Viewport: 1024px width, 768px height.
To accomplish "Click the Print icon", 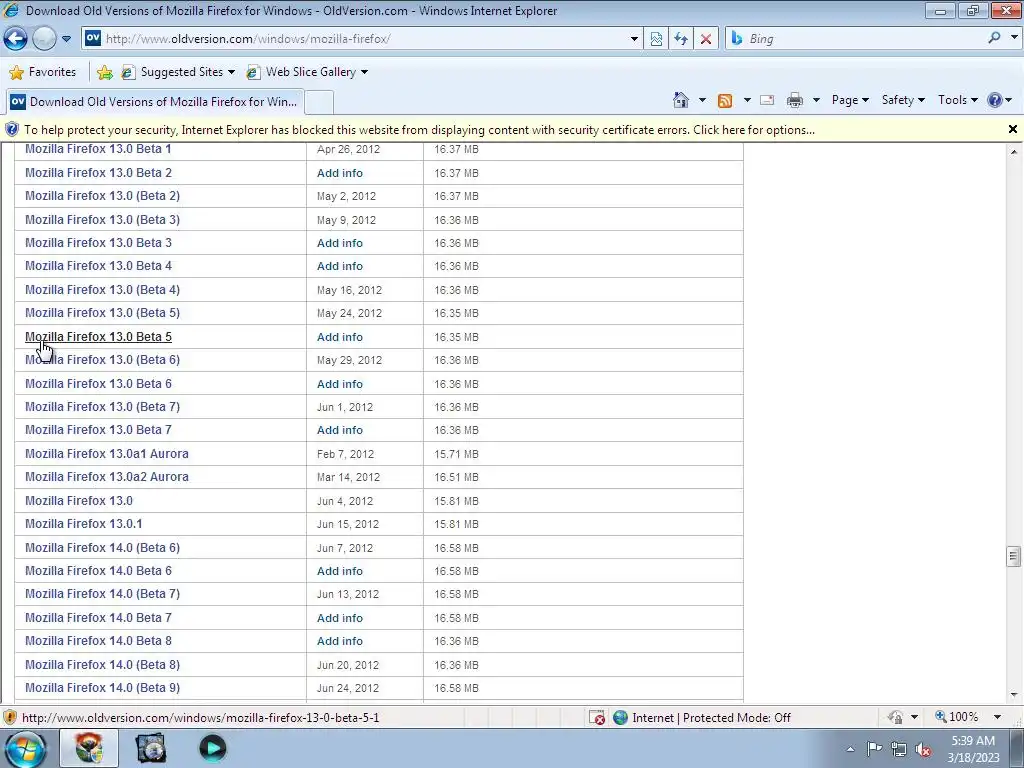I will (795, 100).
